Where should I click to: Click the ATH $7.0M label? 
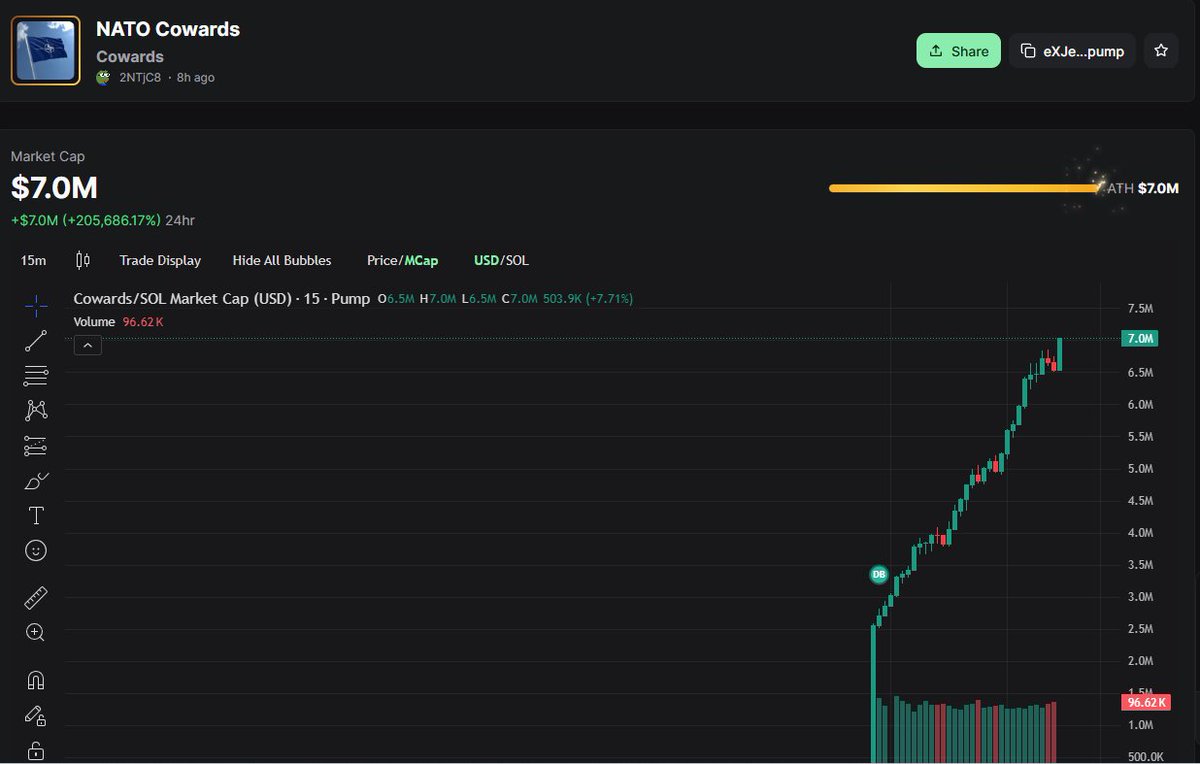pyautogui.click(x=1143, y=188)
